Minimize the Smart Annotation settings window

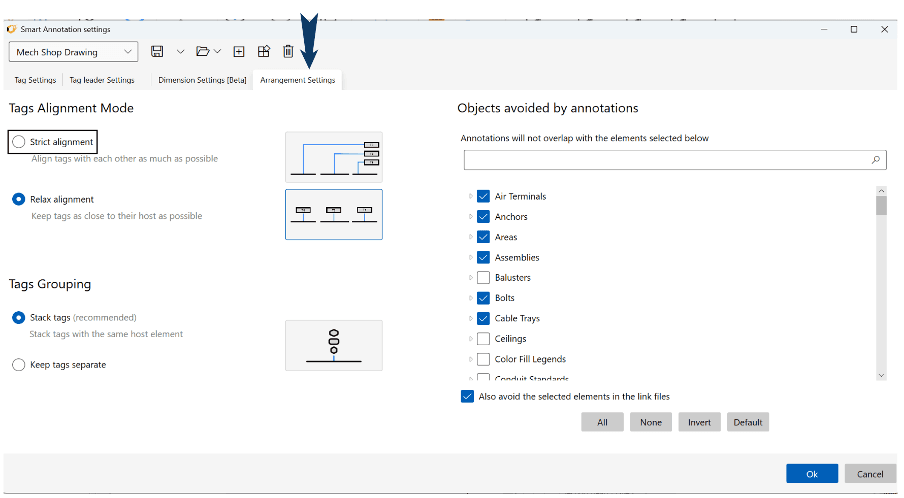[824, 29]
